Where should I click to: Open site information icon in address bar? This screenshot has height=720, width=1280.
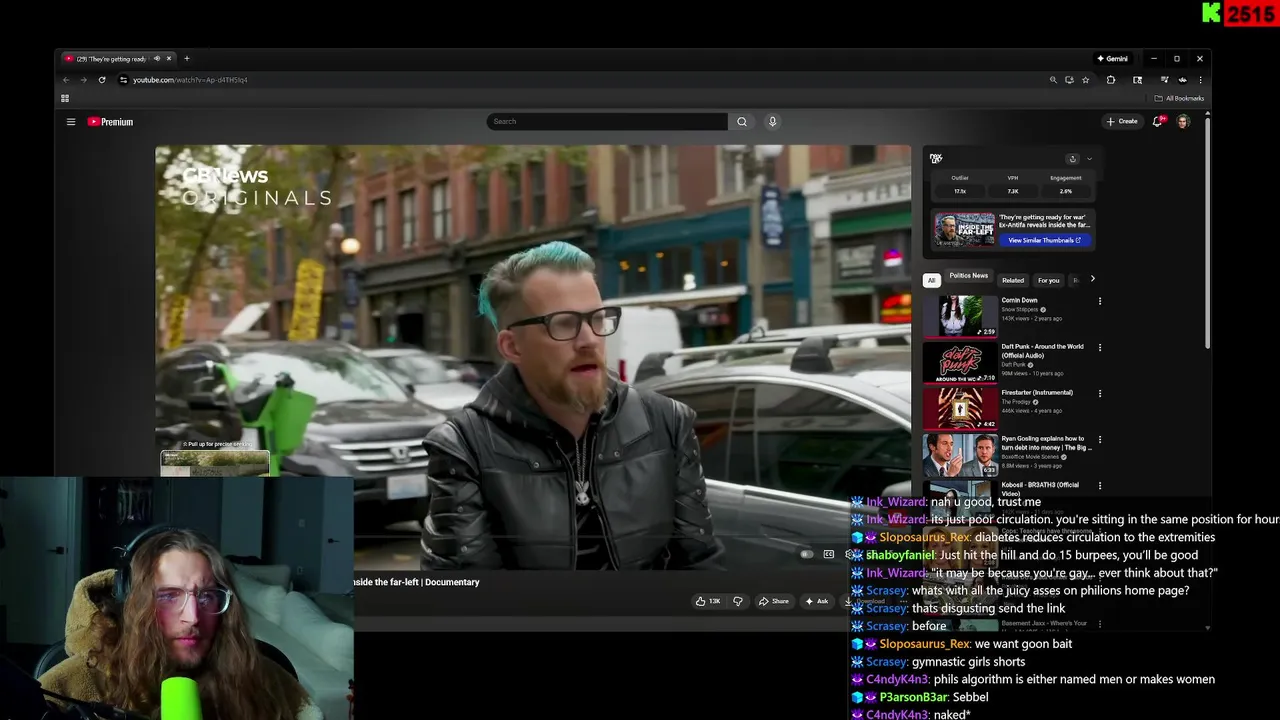coord(123,80)
